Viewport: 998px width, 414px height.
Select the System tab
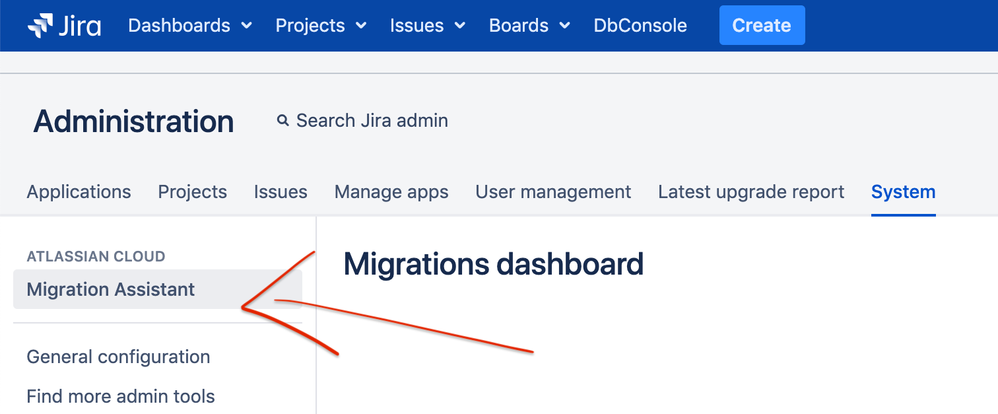pyautogui.click(x=903, y=192)
